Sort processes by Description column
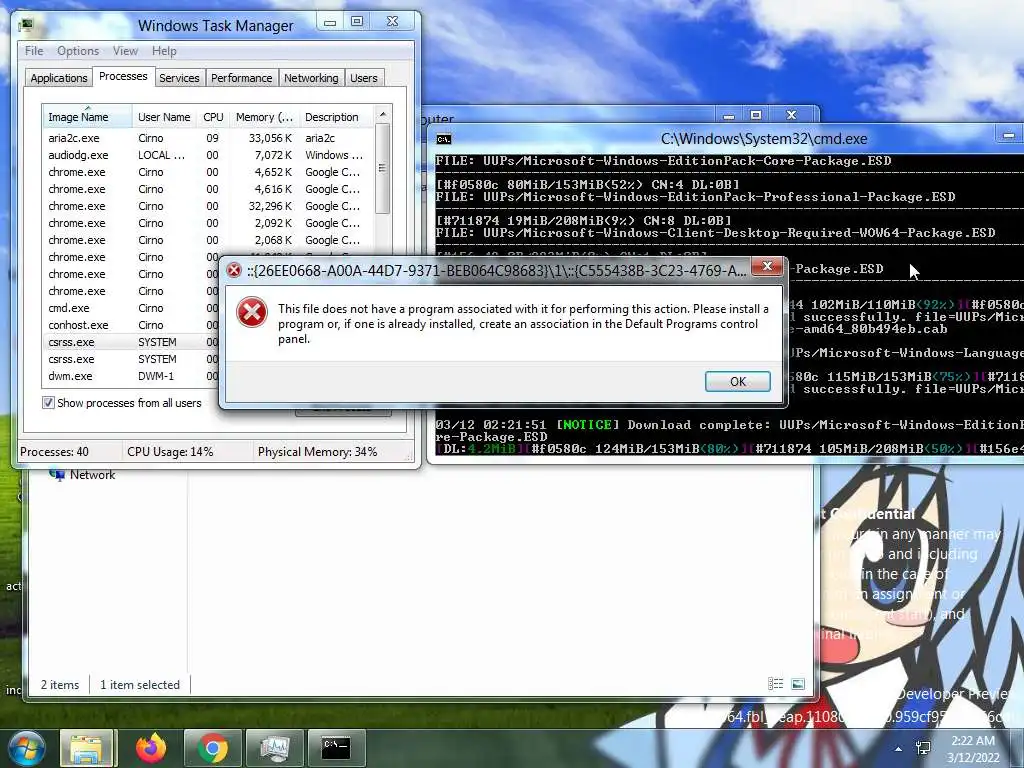The height and width of the screenshot is (768, 1024). click(x=336, y=117)
